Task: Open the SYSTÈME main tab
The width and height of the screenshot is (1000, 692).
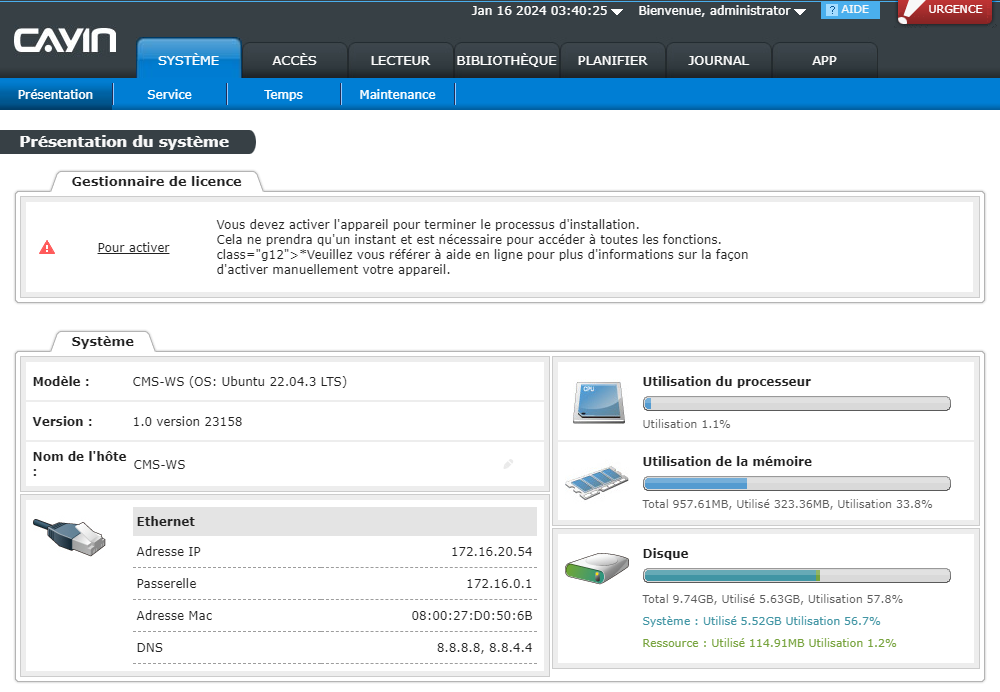Action: tap(189, 60)
